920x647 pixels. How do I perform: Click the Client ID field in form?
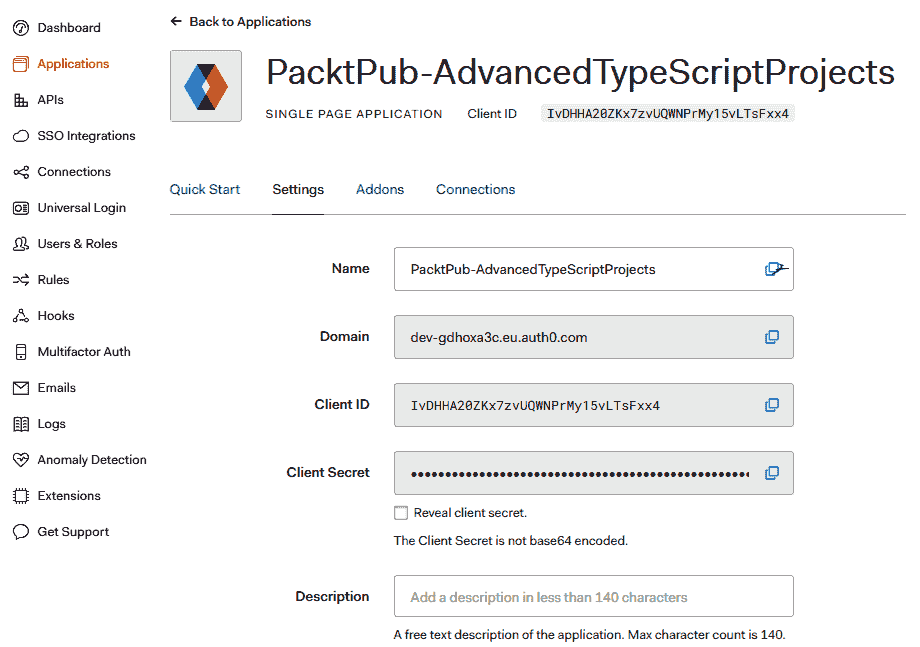coord(594,405)
